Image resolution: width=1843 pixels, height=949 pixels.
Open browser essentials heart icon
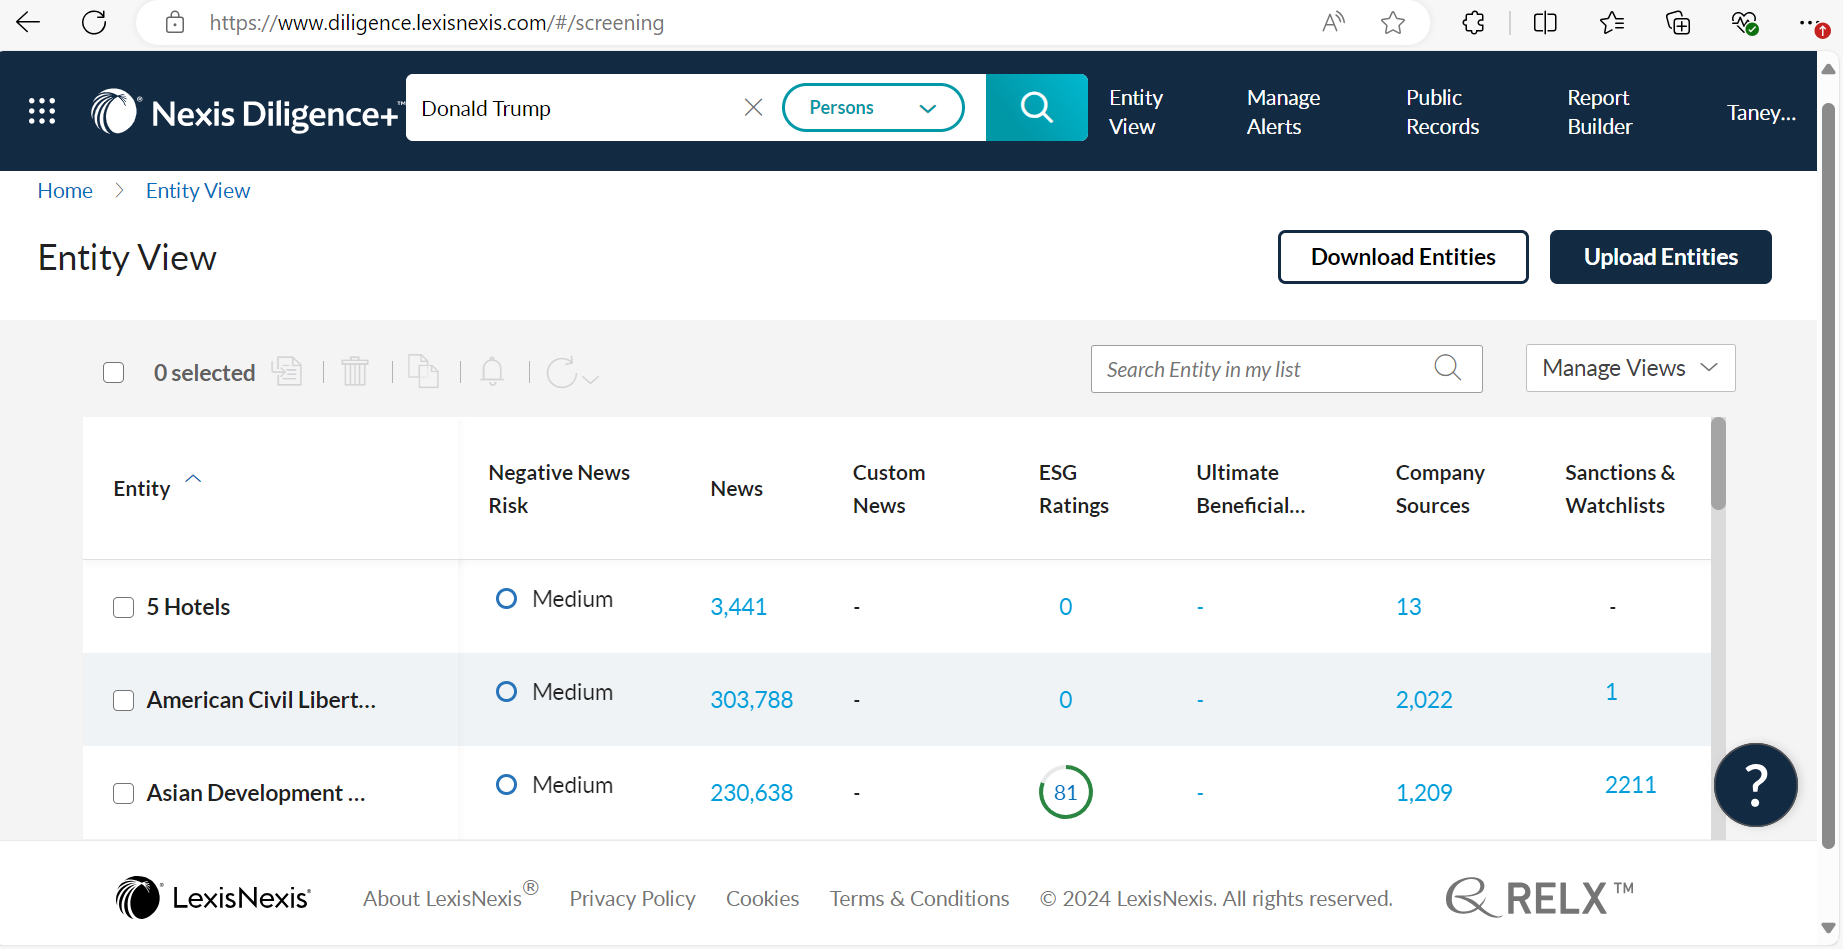point(1745,22)
